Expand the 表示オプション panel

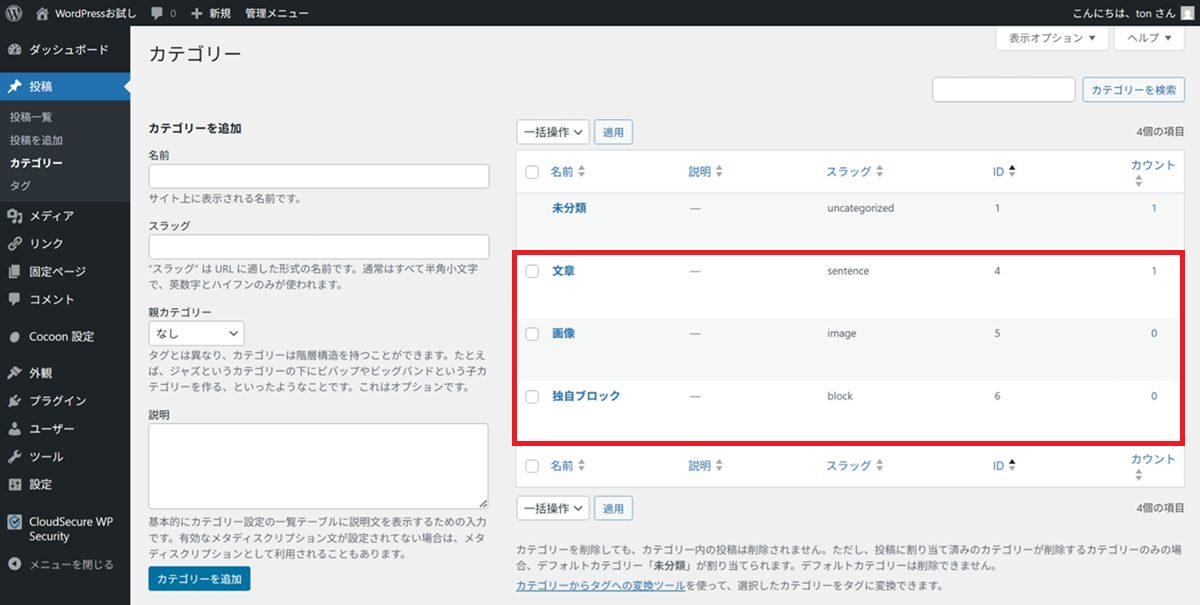coord(1051,38)
